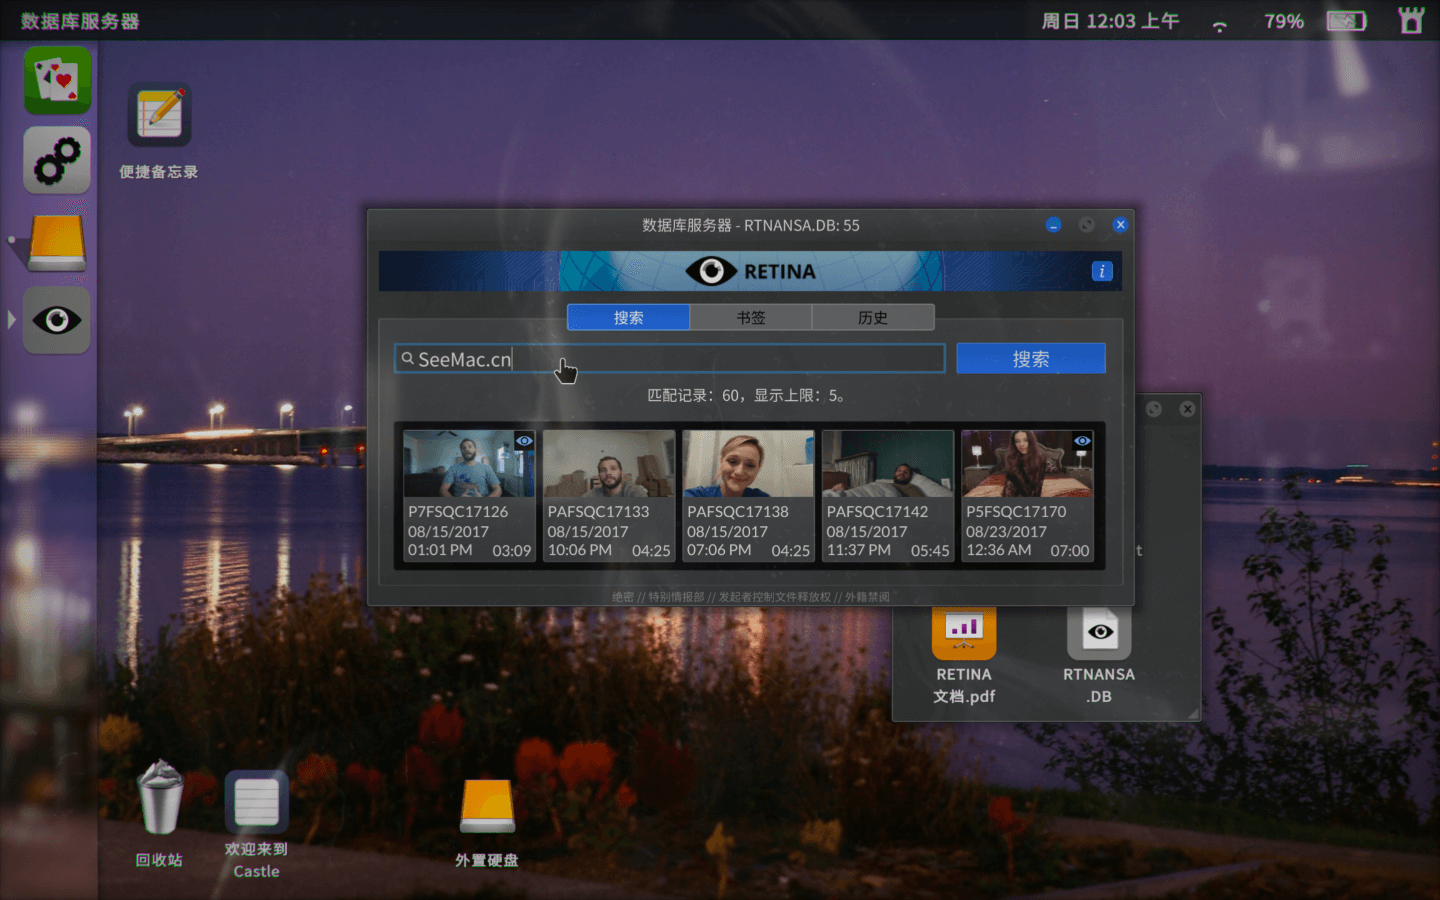Click the yellow drive icon in dock
The image size is (1440, 900).
(x=57, y=242)
